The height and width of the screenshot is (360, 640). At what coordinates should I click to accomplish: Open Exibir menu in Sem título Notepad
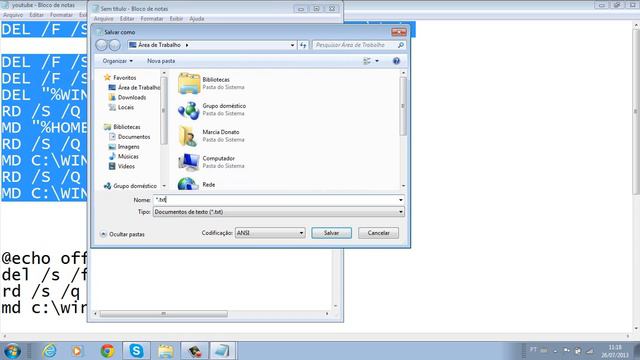[x=176, y=19]
